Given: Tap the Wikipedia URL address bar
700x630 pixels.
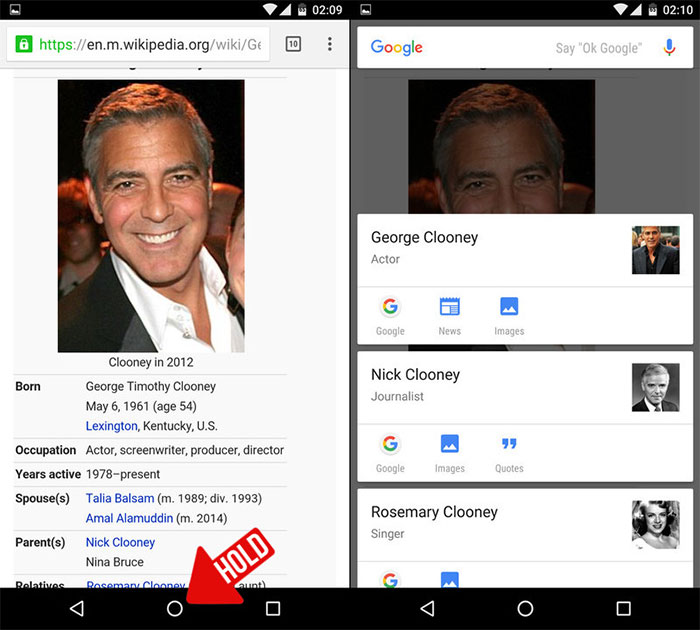Looking at the screenshot, I should pyautogui.click(x=150, y=44).
